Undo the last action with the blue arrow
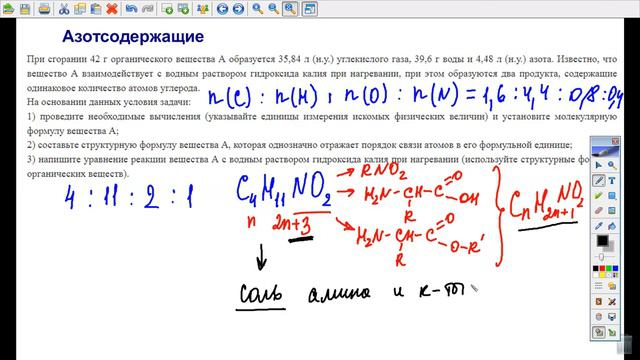 click(x=131, y=9)
